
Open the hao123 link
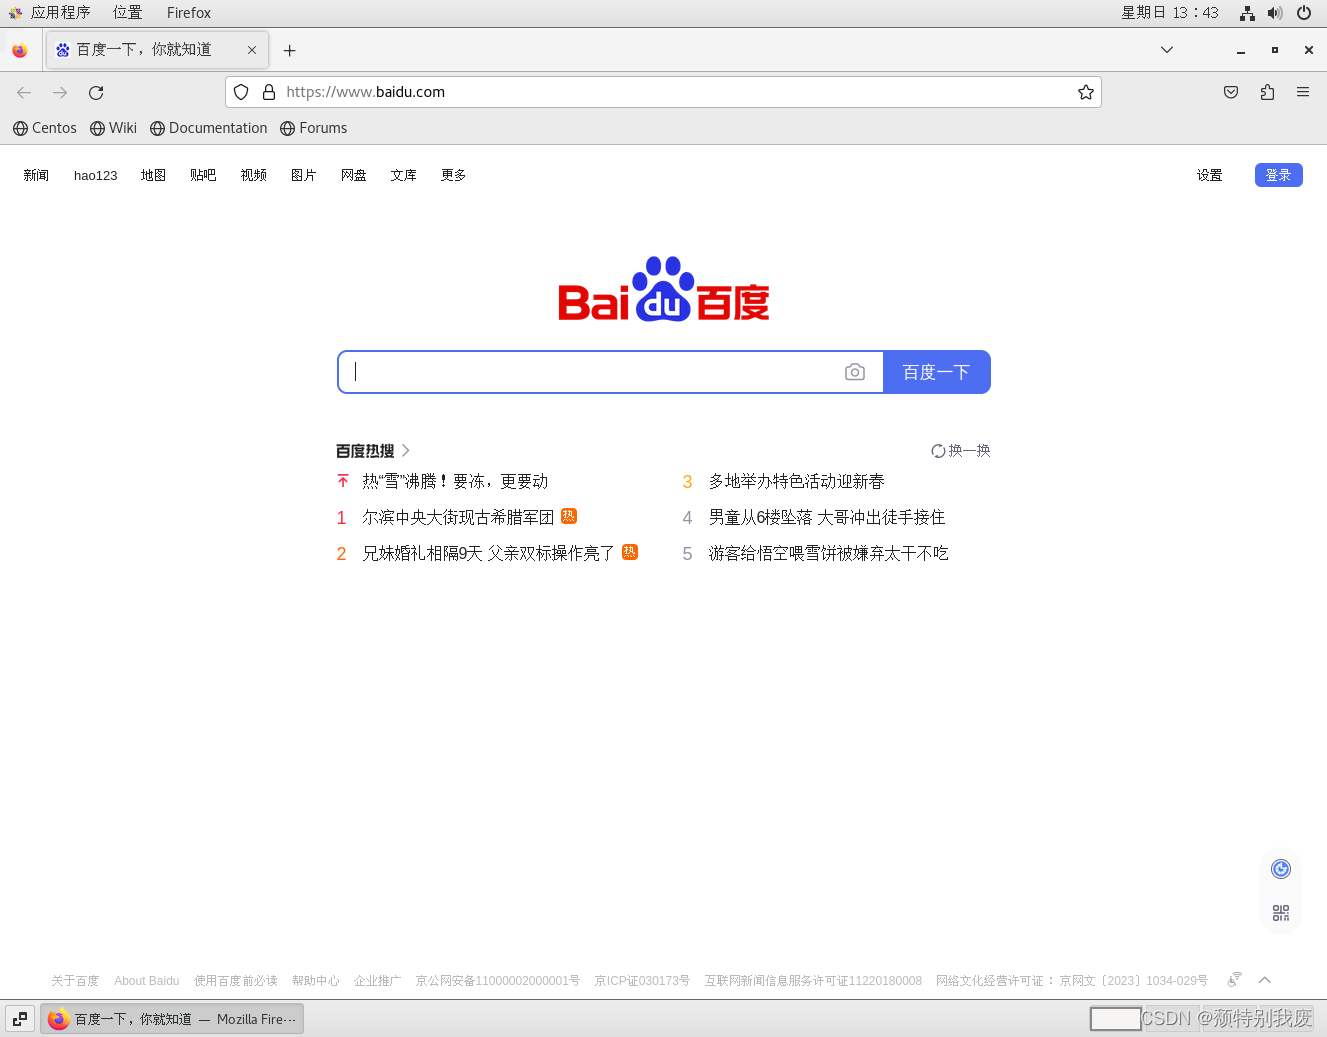[x=95, y=175]
